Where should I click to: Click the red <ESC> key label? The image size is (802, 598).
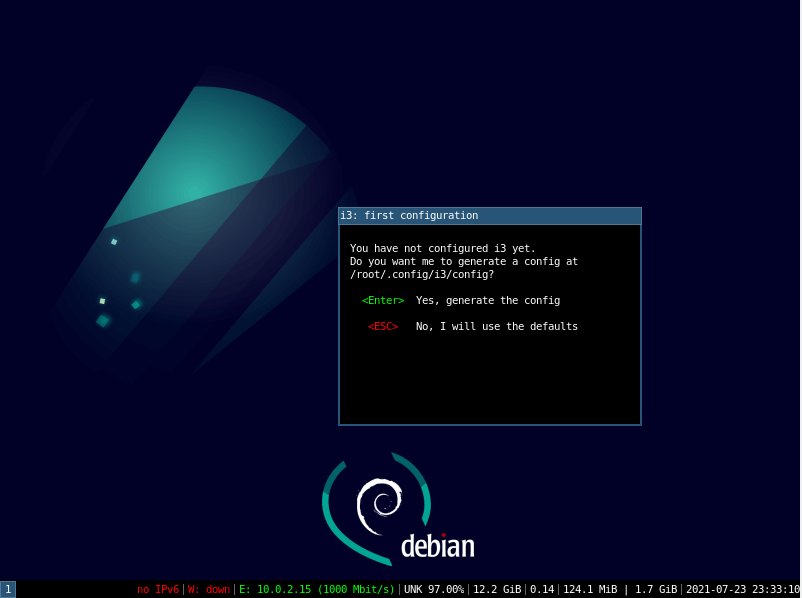(x=381, y=325)
